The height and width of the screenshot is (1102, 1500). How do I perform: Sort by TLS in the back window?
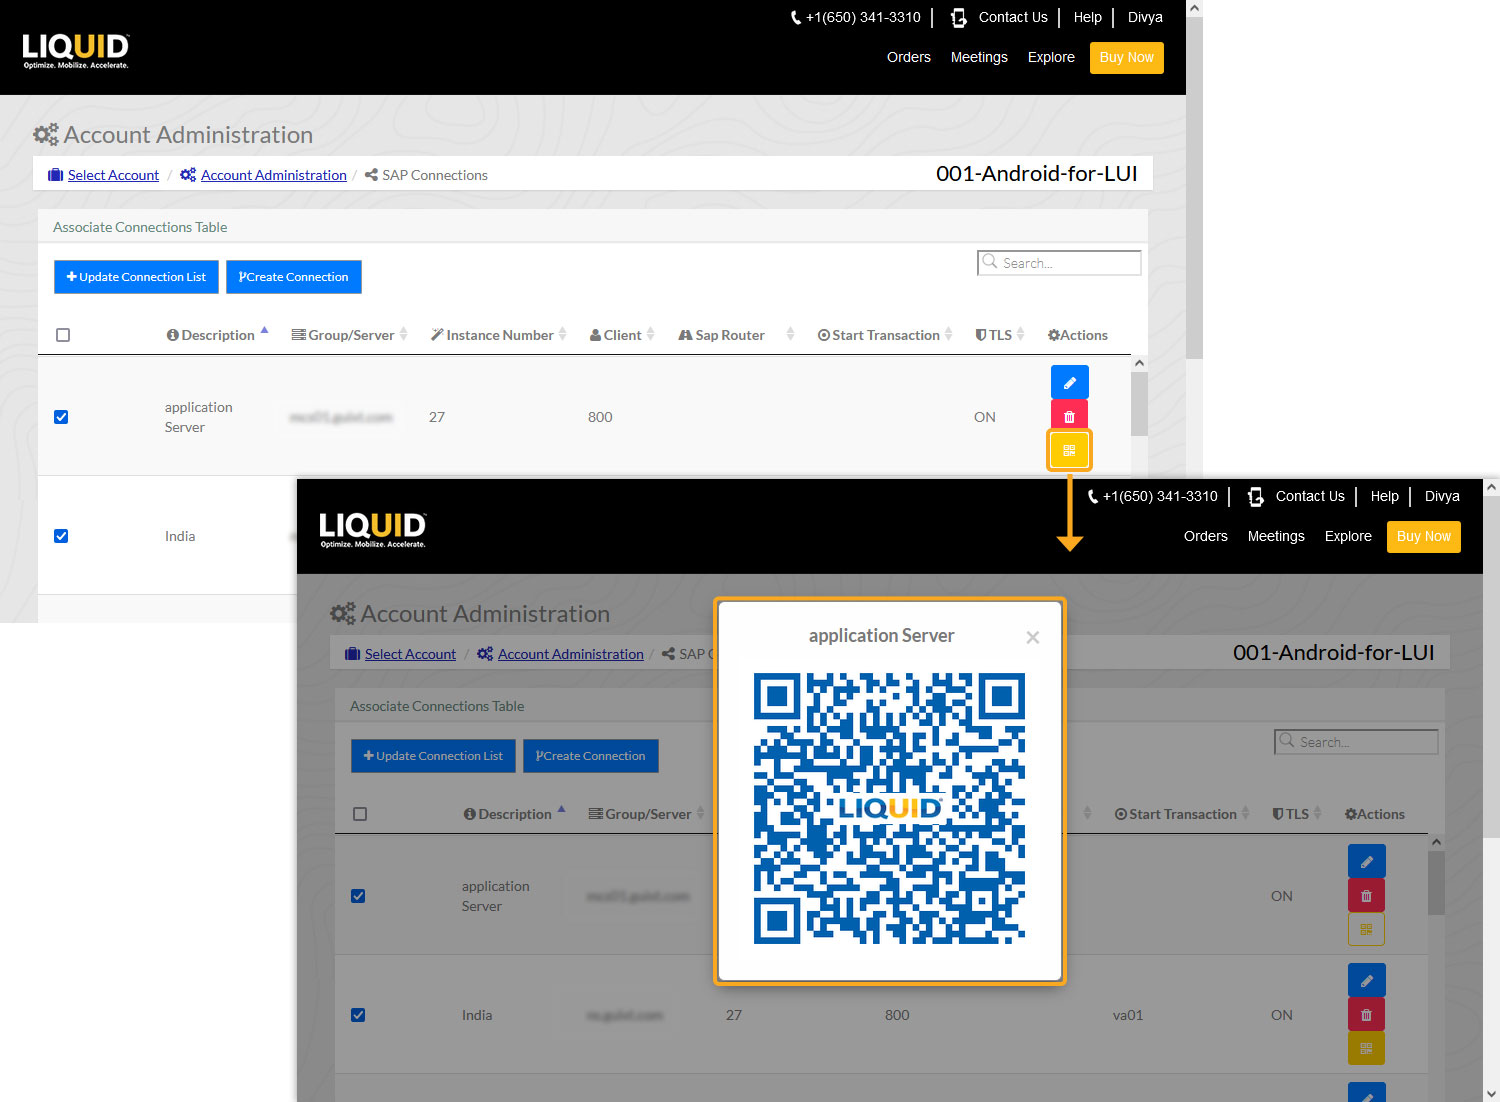click(x=1000, y=335)
